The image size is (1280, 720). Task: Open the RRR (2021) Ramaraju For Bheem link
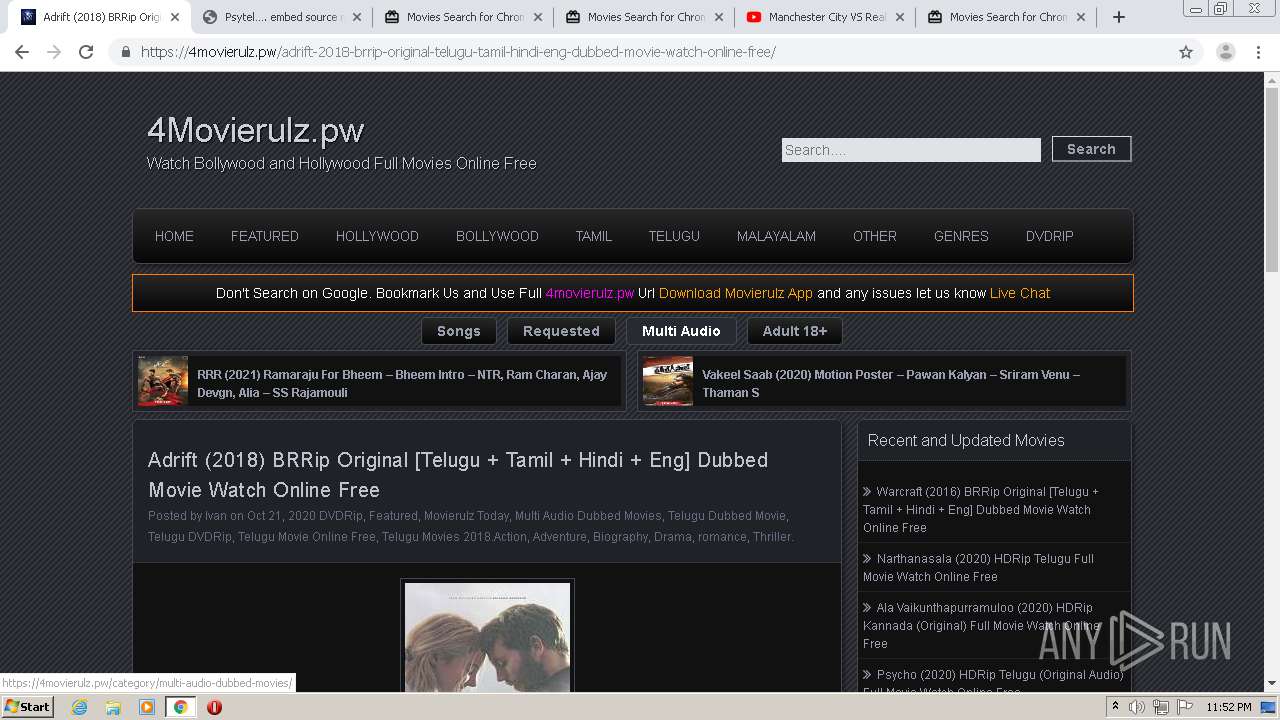[402, 383]
